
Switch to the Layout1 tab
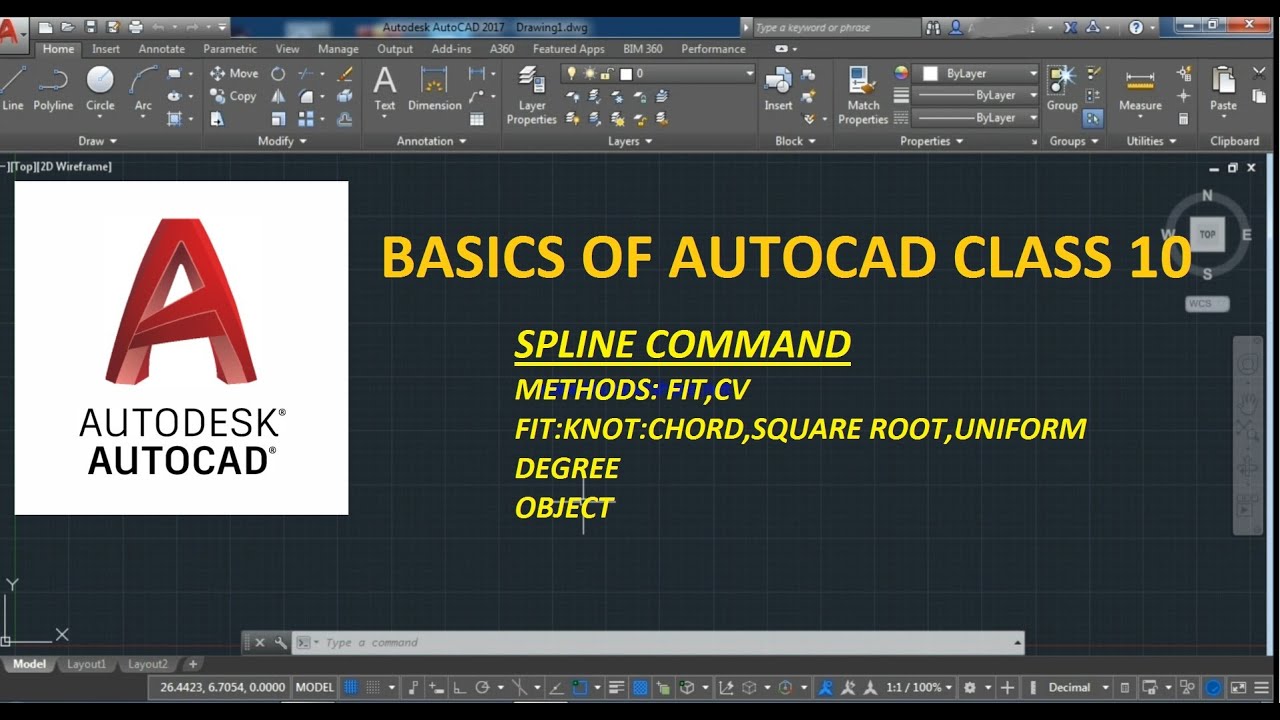point(86,664)
